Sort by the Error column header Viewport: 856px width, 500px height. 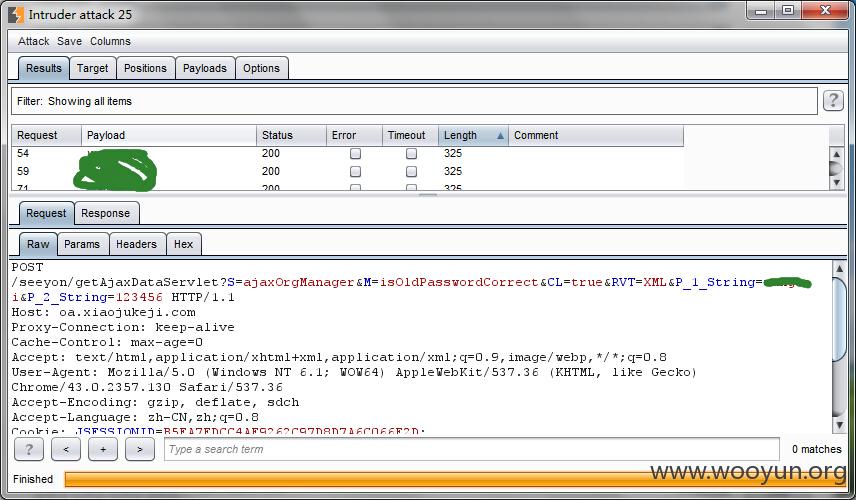(x=354, y=135)
